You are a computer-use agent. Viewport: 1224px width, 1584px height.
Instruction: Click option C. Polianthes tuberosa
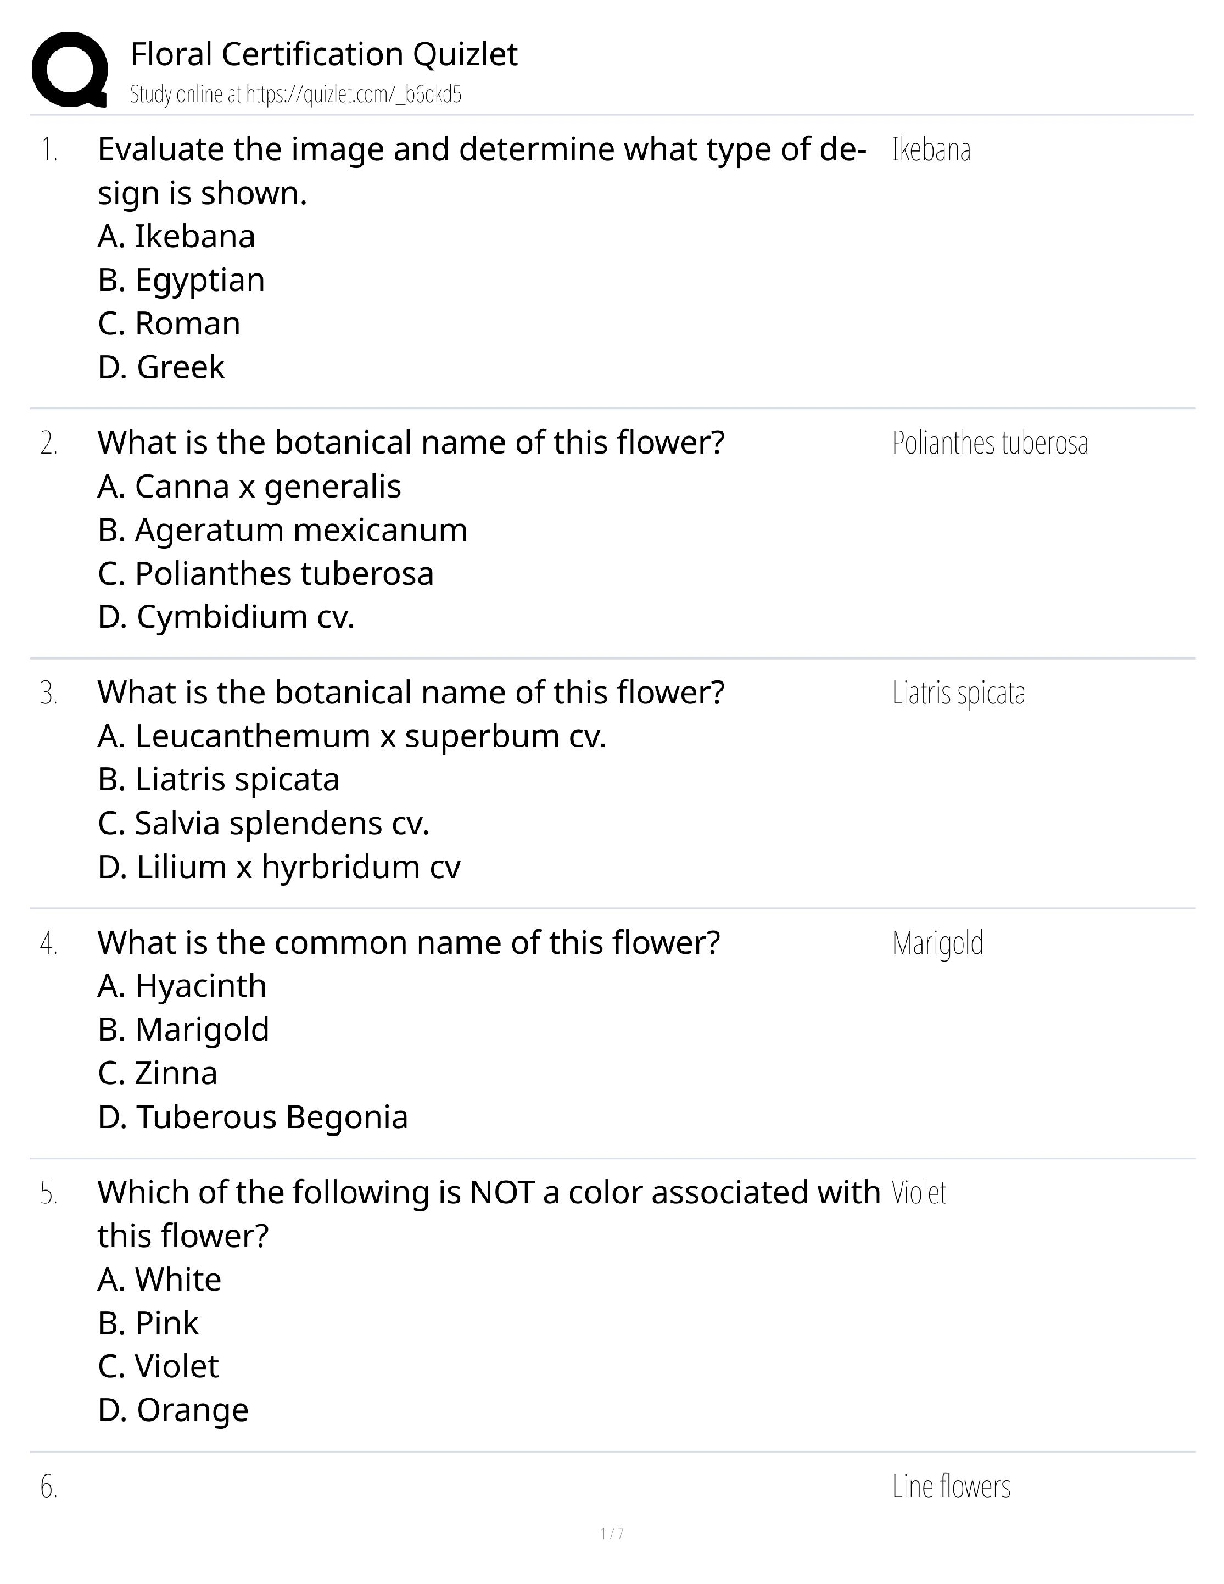pyautogui.click(x=266, y=574)
